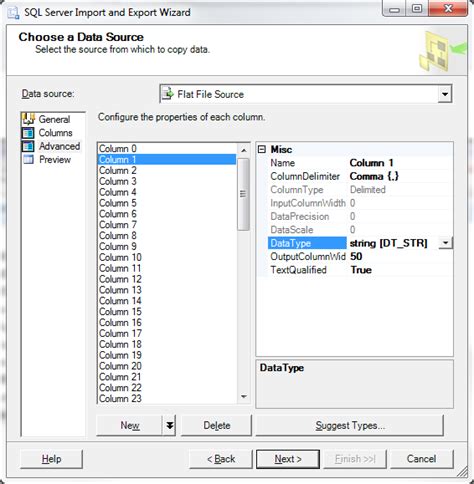The image size is (474, 484).
Task: Click the Columns page icon
Action: (x=28, y=133)
